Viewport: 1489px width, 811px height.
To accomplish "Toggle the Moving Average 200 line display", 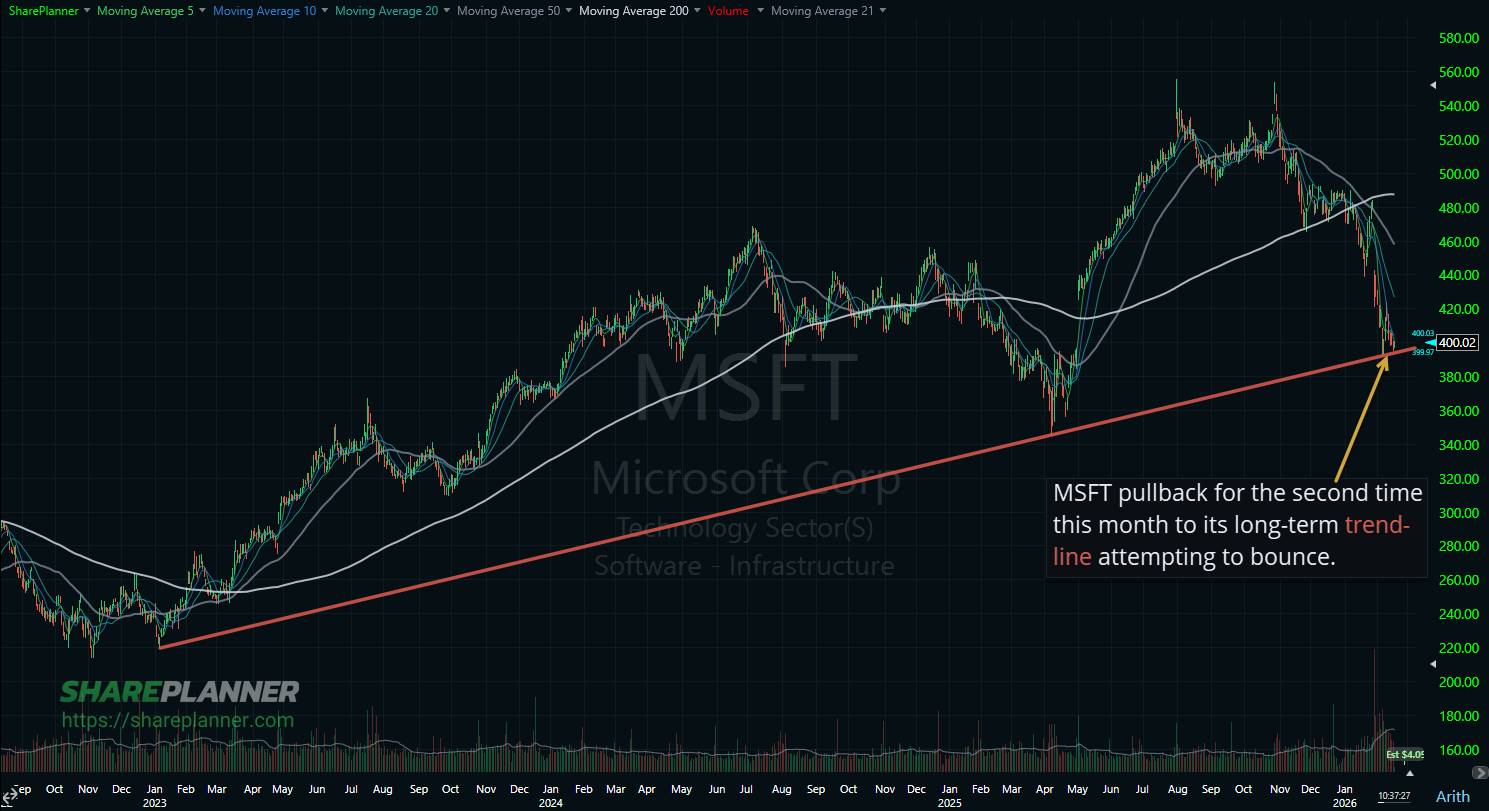I will (633, 11).
